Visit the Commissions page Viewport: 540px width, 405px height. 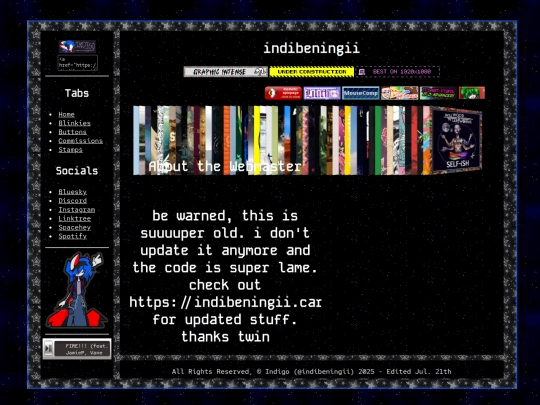coord(80,141)
